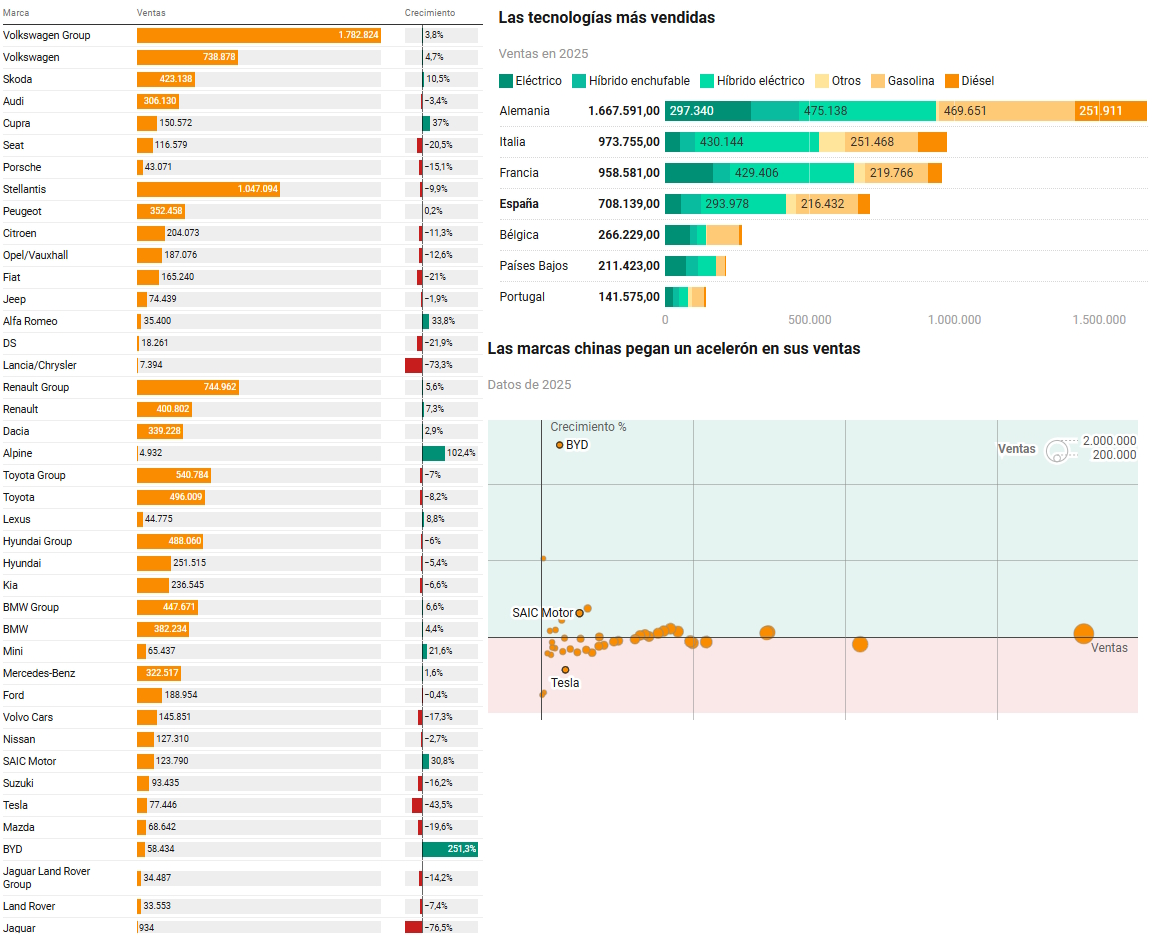This screenshot has height=938, width=1155.
Task: Click the Toyota 496.009 sales bar
Action: (x=171, y=497)
